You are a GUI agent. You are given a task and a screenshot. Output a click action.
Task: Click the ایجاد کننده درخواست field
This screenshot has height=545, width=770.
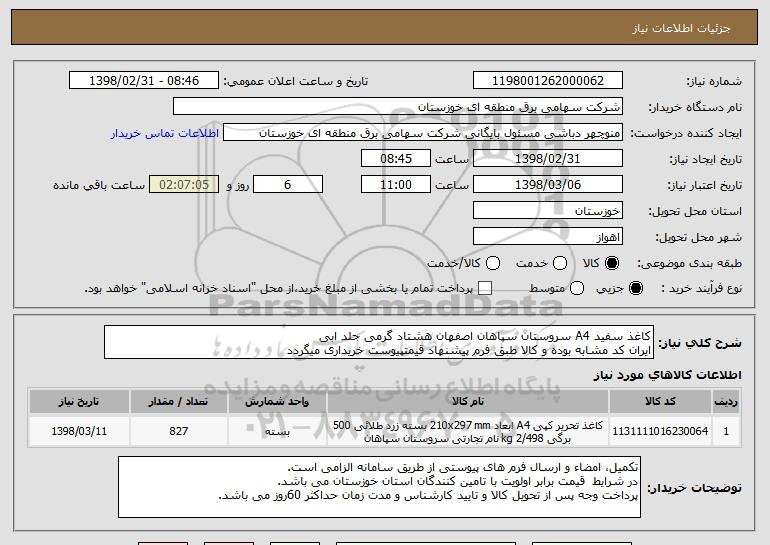tap(423, 133)
